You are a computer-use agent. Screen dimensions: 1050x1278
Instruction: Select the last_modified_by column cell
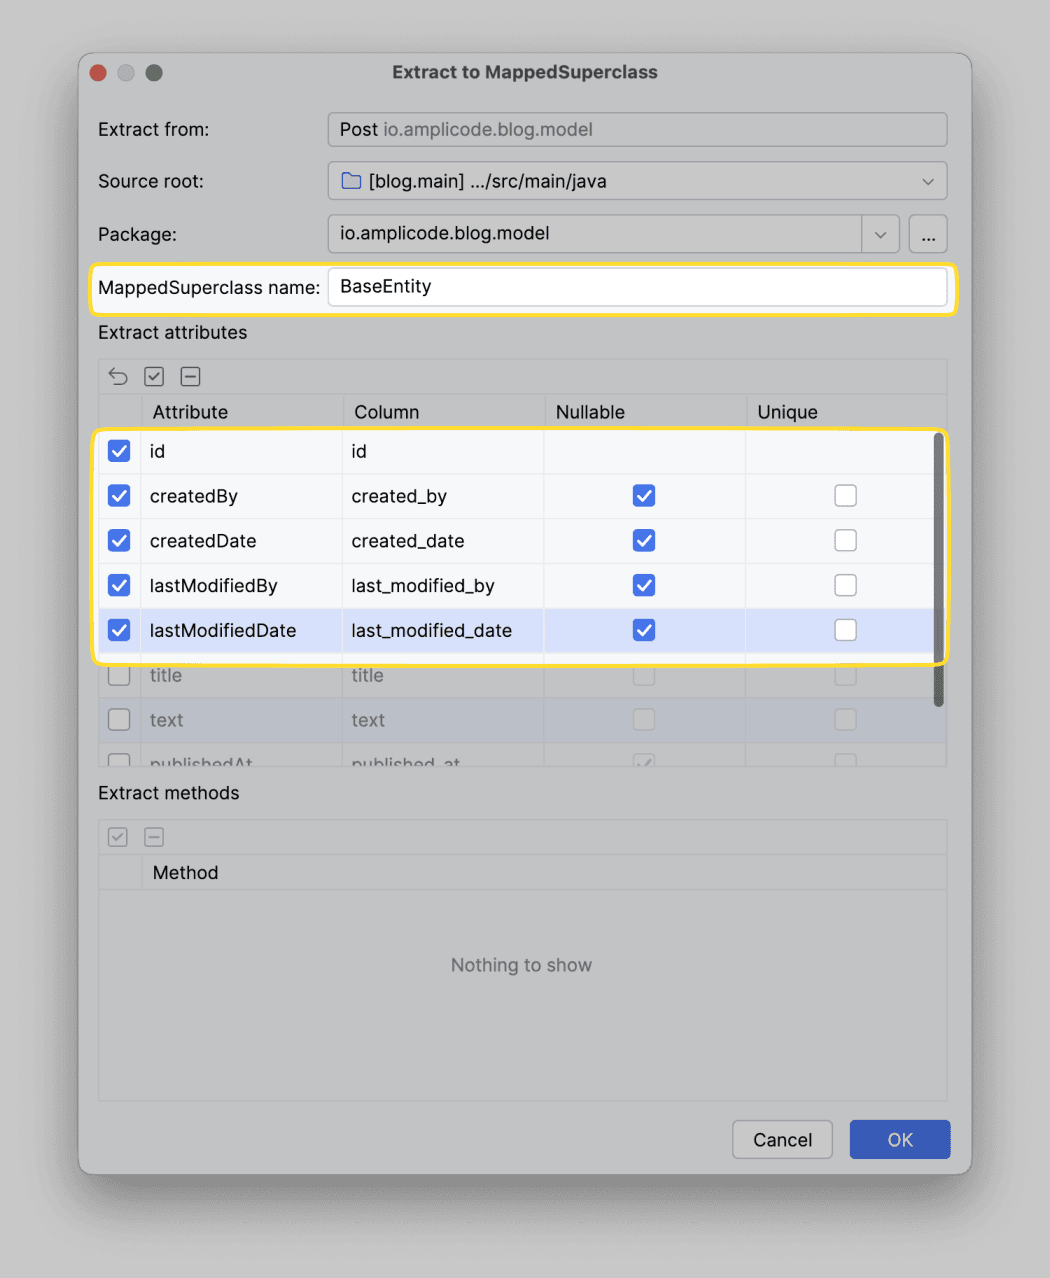tap(443, 585)
